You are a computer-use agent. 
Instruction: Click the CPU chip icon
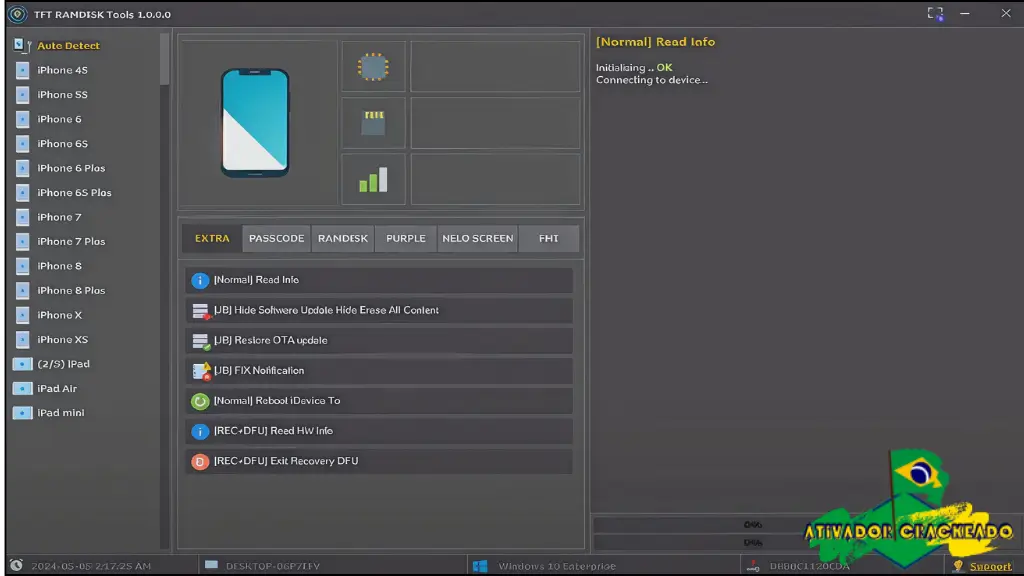tap(373, 67)
